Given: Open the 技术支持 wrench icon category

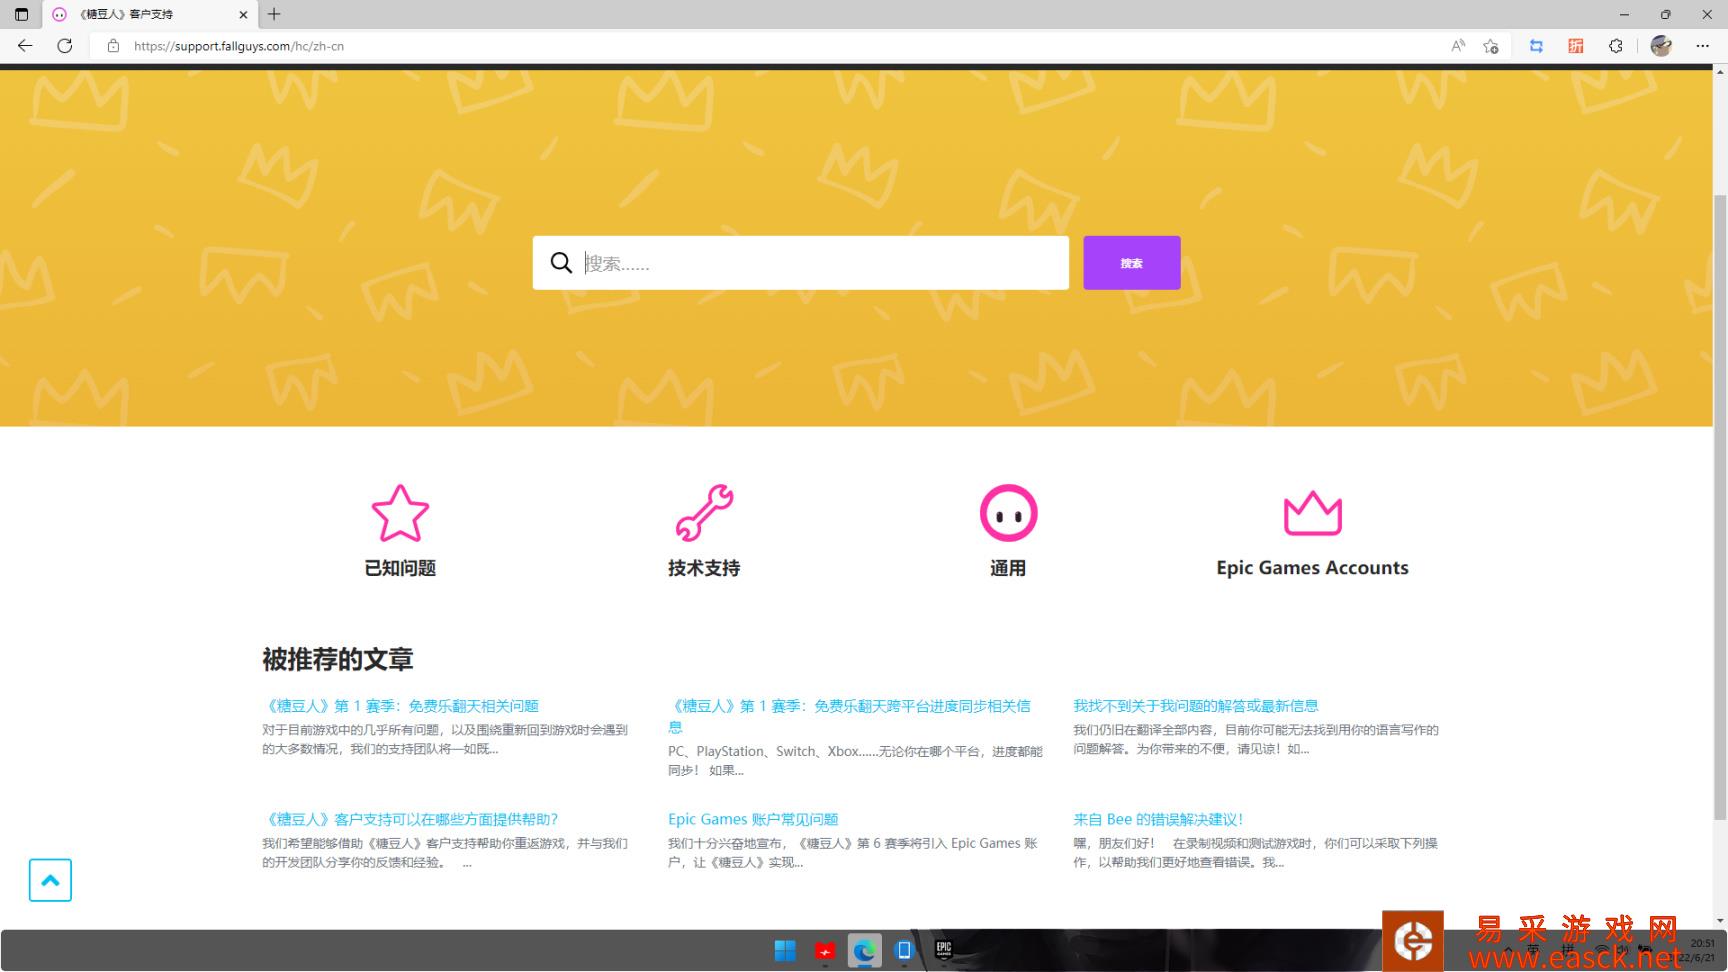Looking at the screenshot, I should coord(704,513).
